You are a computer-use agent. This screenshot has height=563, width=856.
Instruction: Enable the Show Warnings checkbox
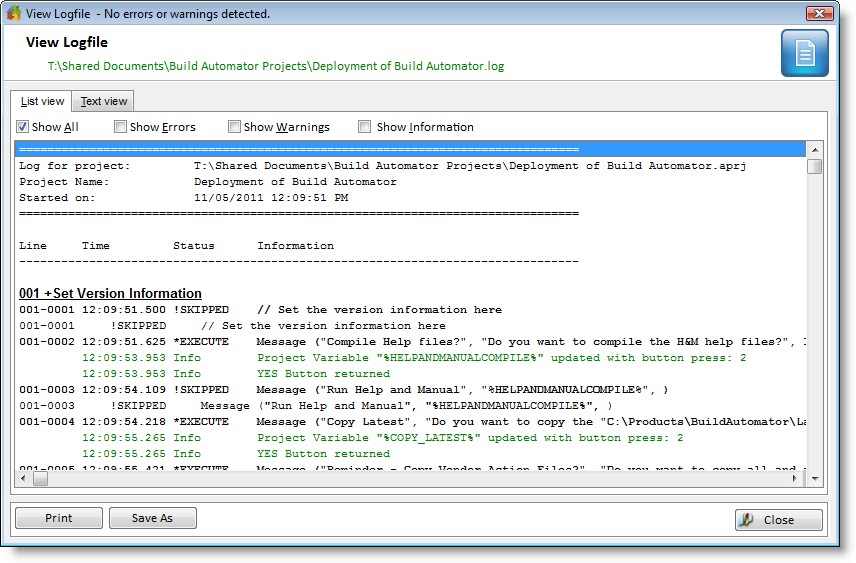pos(234,127)
